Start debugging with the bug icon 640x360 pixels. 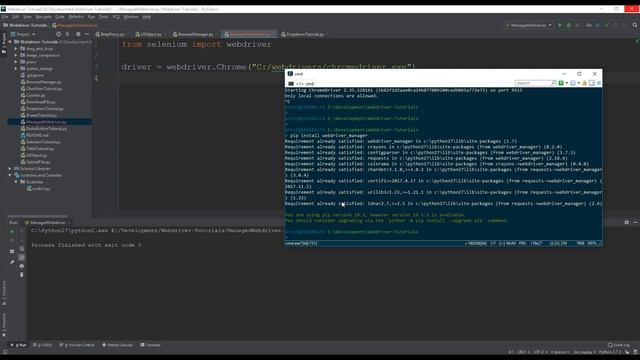pyautogui.click(x=569, y=25)
